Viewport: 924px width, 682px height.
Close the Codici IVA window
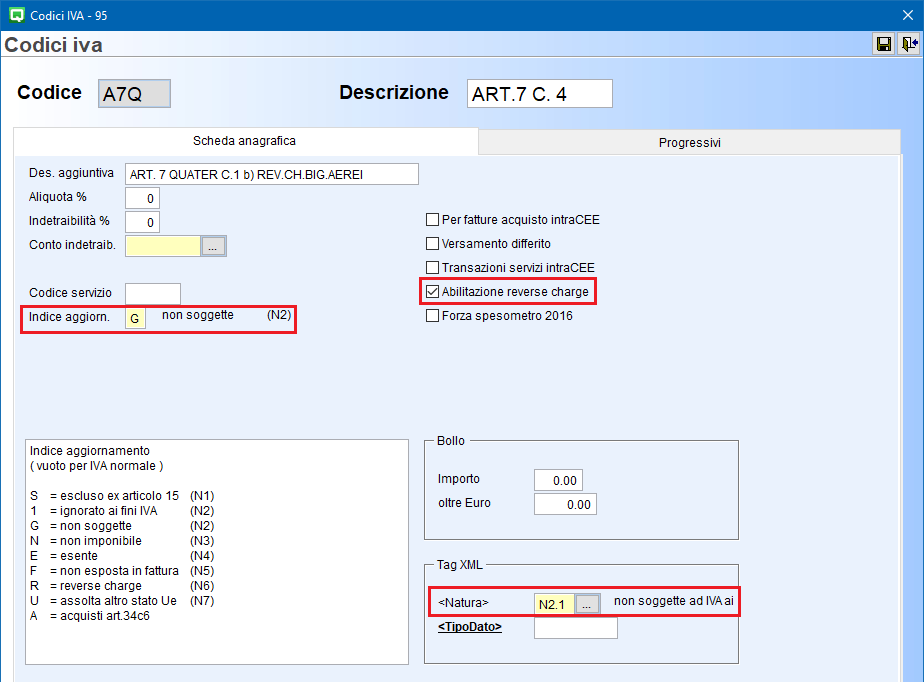point(908,14)
